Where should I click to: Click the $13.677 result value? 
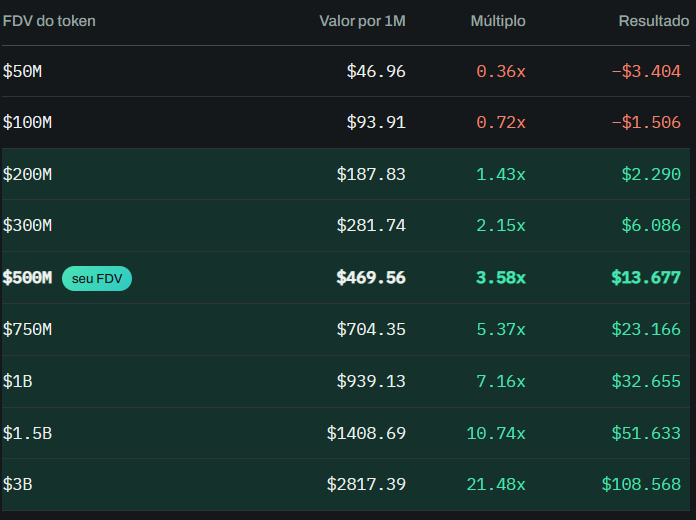pos(646,278)
